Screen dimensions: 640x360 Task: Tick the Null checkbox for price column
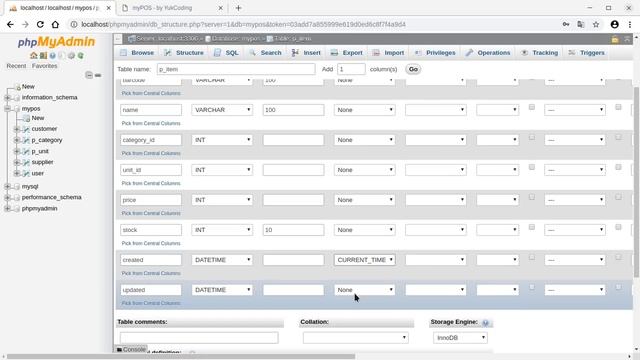[531, 197]
